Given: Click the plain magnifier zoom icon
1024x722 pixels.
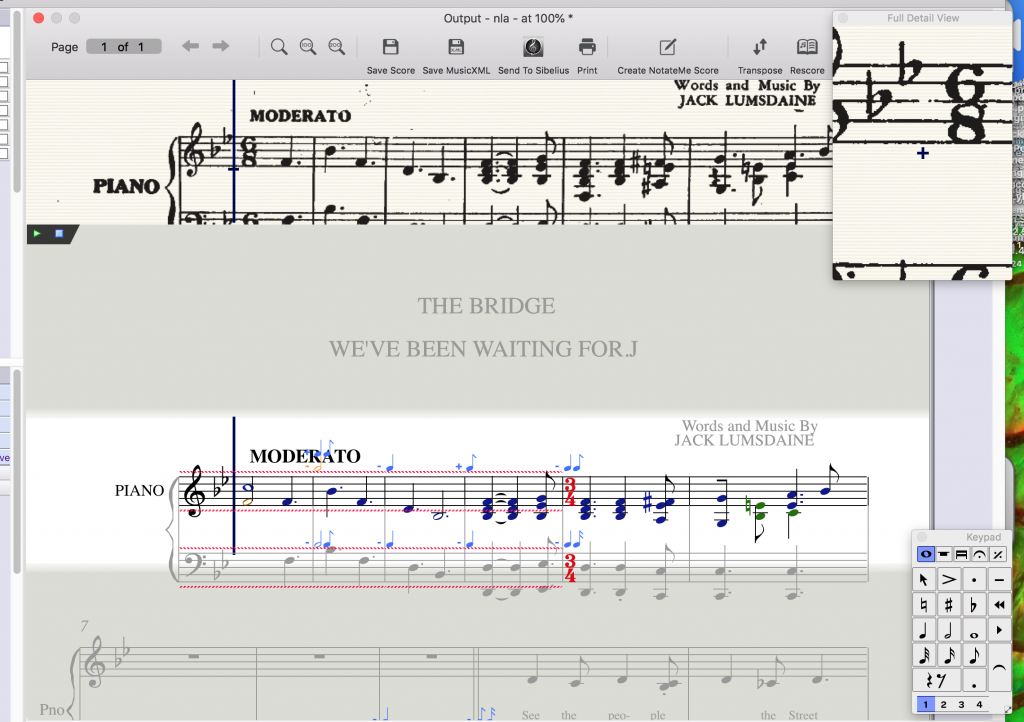Looking at the screenshot, I should [279, 47].
